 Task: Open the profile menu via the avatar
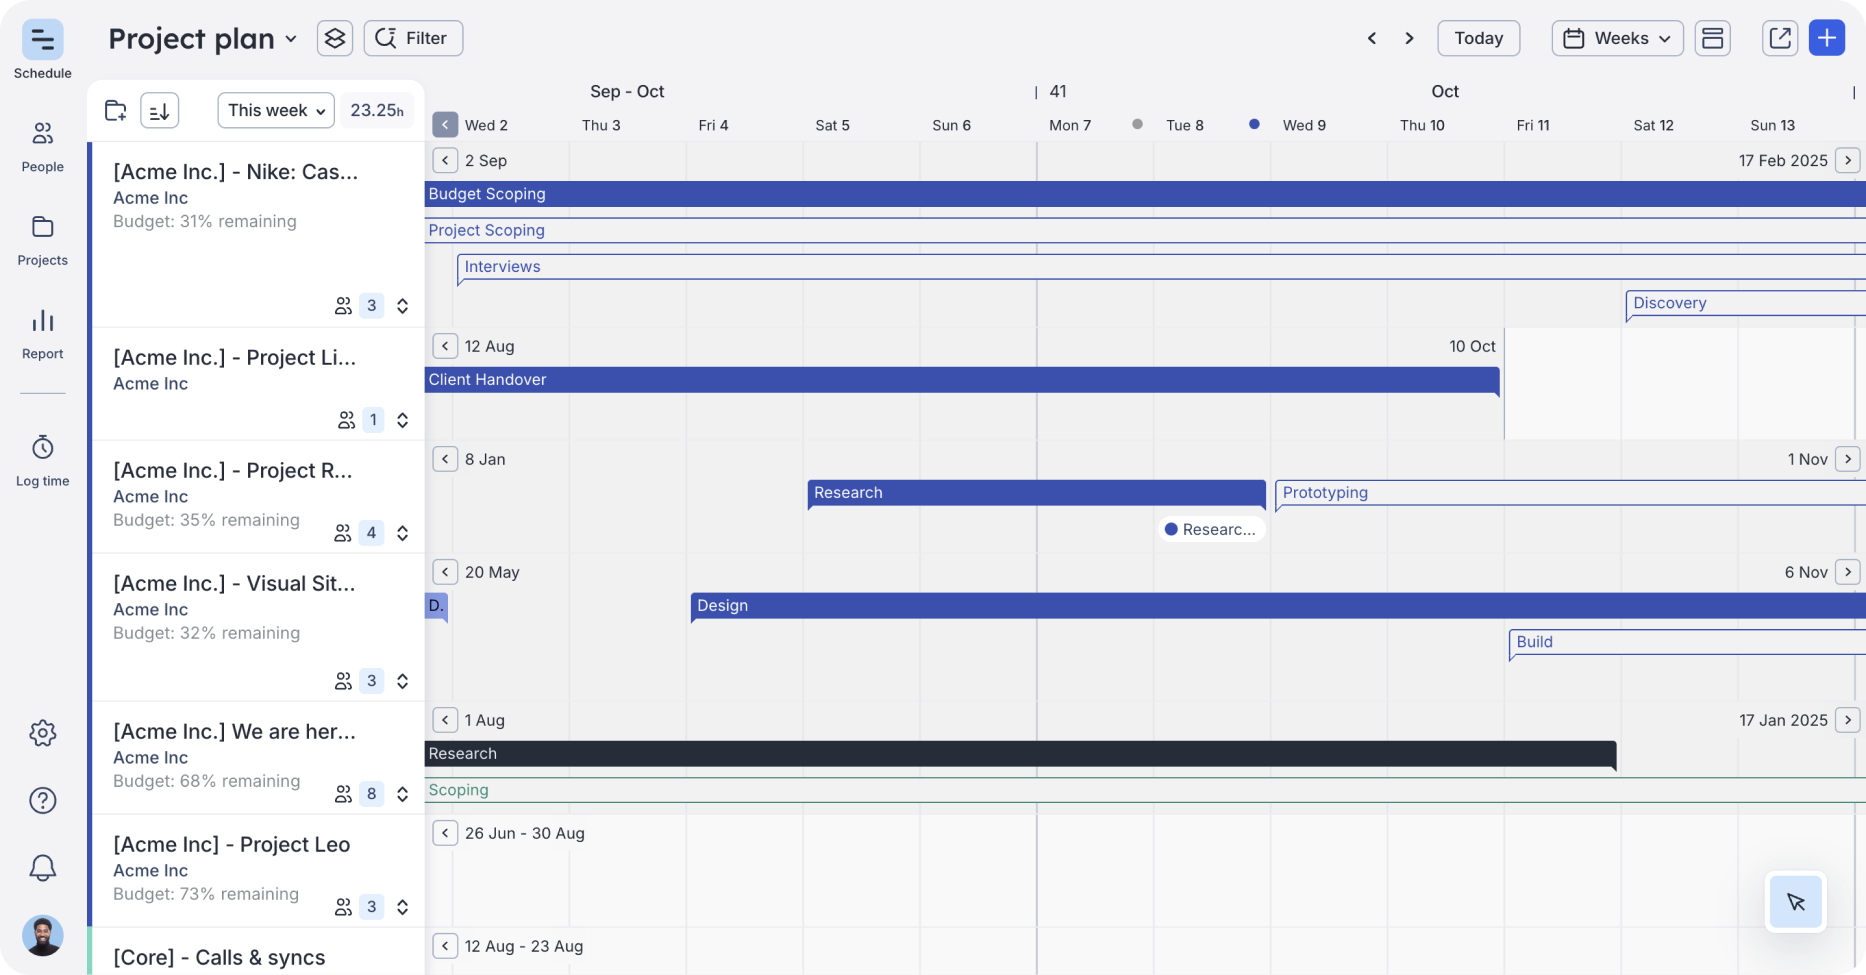click(x=42, y=936)
